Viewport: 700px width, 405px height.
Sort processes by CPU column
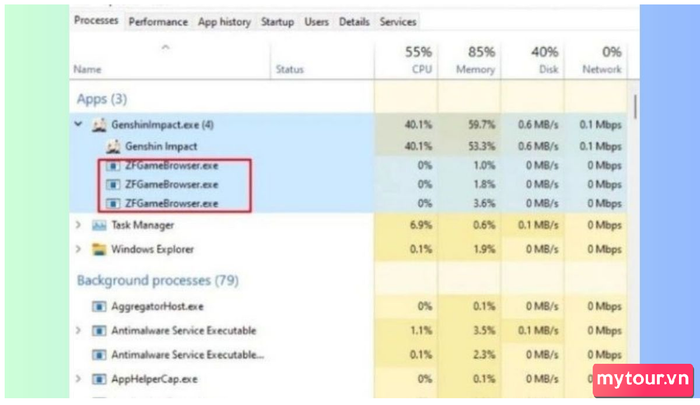click(x=418, y=60)
